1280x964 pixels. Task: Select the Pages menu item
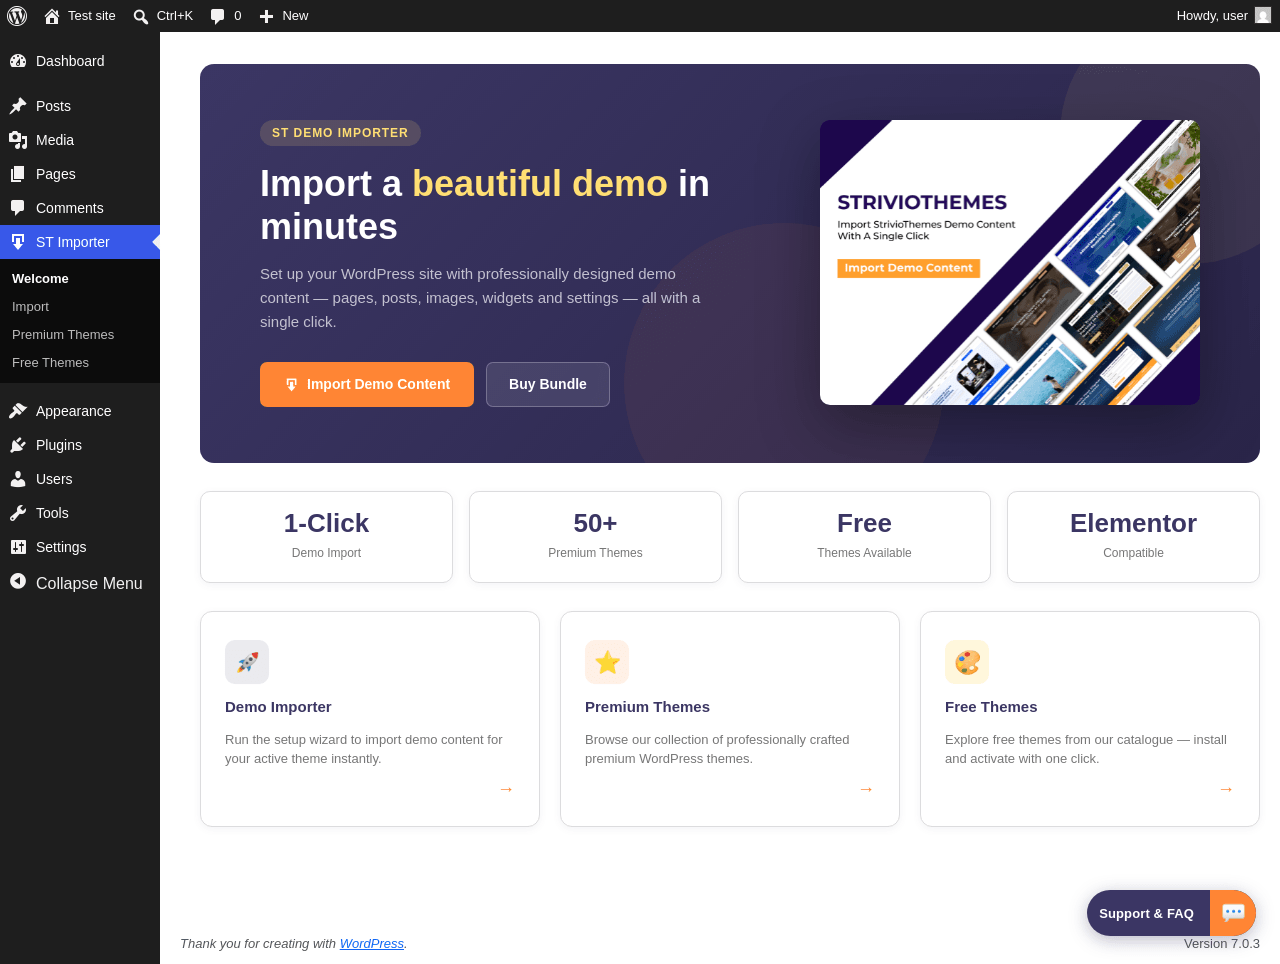click(80, 174)
